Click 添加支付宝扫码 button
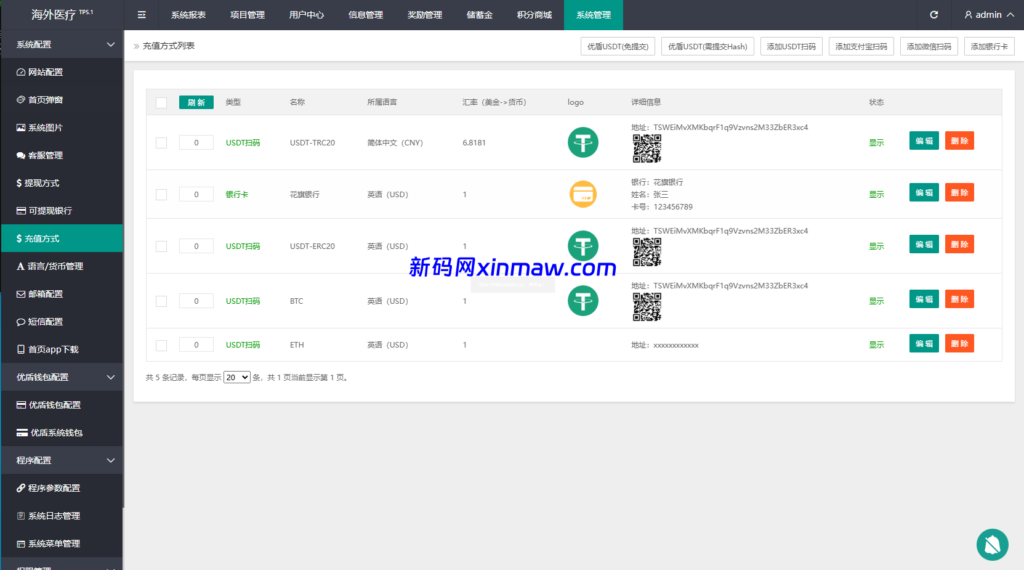 861,46
